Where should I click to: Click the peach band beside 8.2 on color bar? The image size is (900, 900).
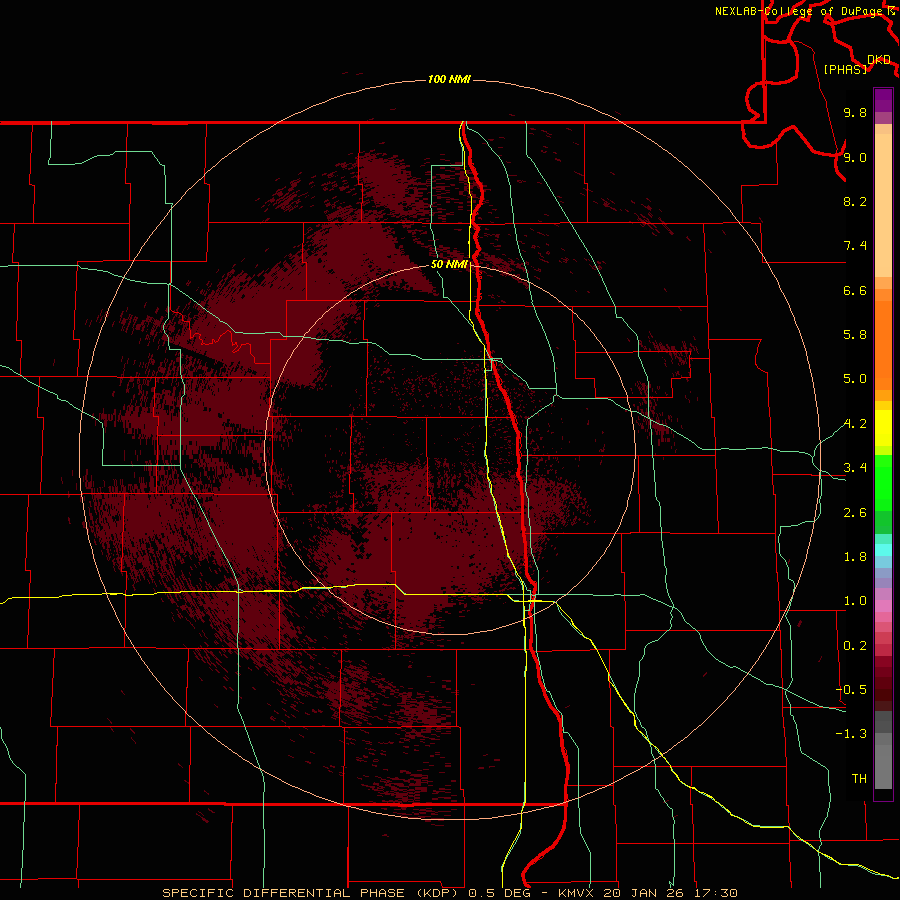(x=883, y=205)
